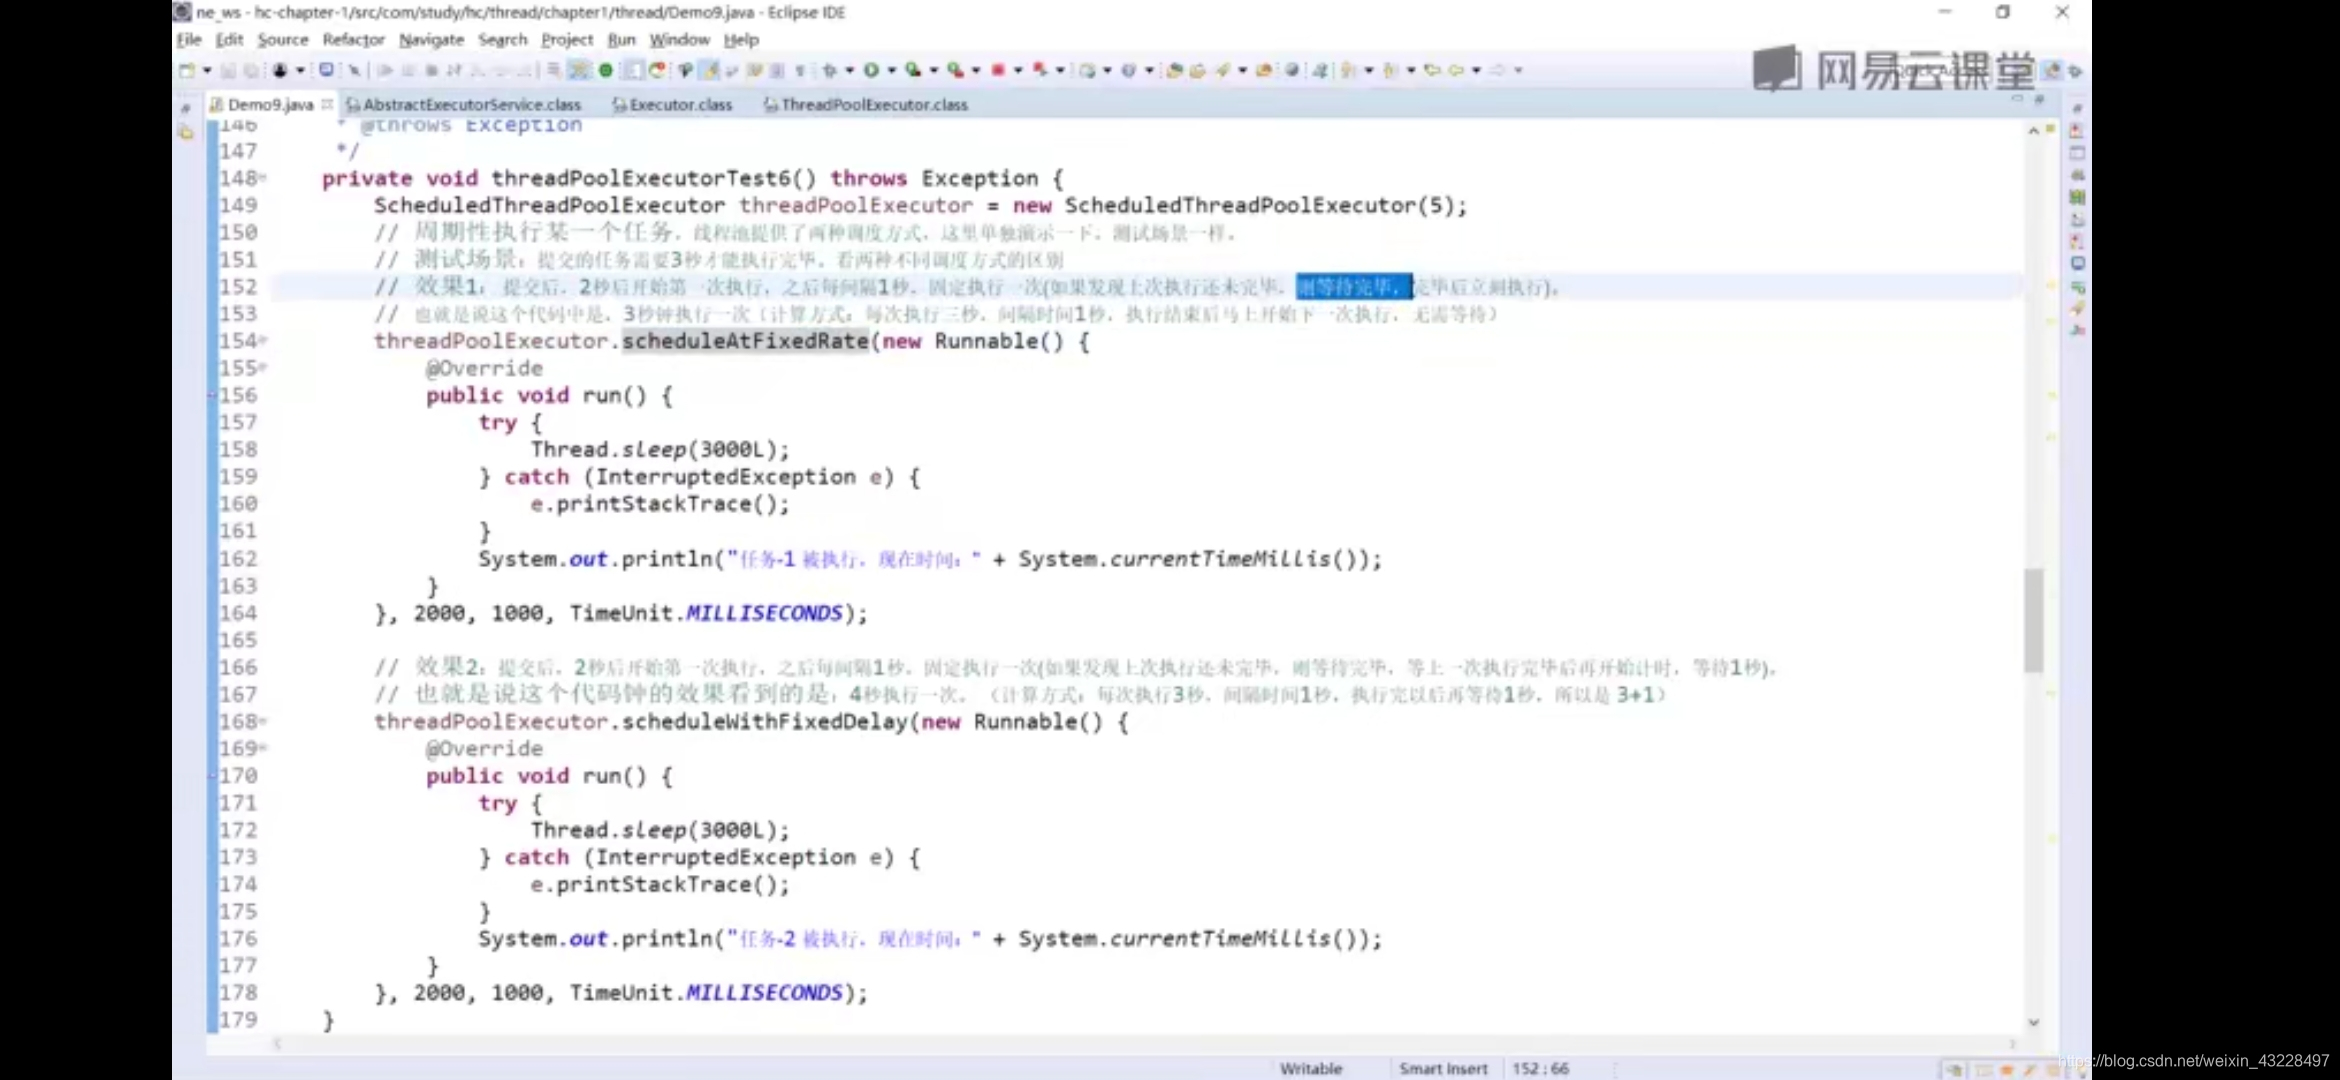Image resolution: width=2340 pixels, height=1080 pixels.
Task: Click the Package Explorer icon in the left trim
Action: (x=186, y=131)
